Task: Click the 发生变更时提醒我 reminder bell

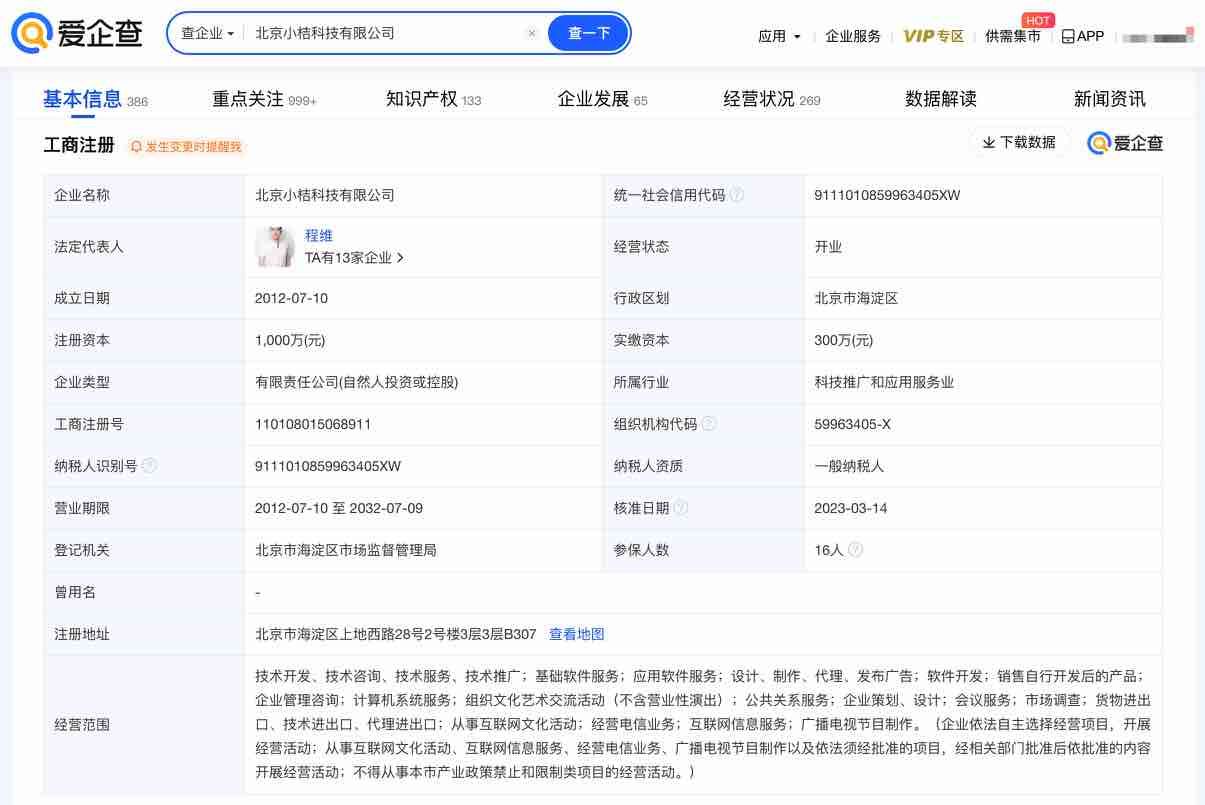Action: coord(186,146)
